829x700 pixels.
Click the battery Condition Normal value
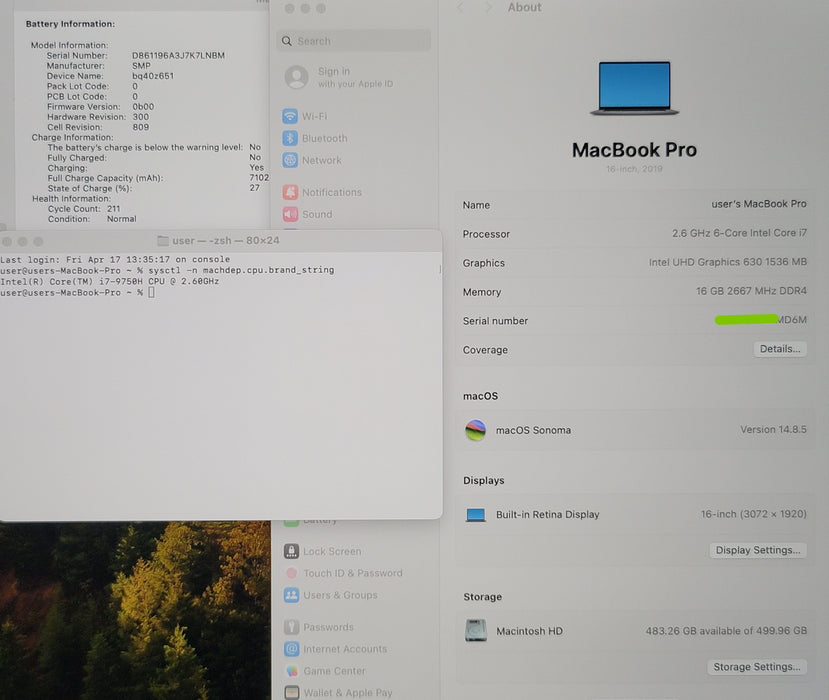(122, 219)
